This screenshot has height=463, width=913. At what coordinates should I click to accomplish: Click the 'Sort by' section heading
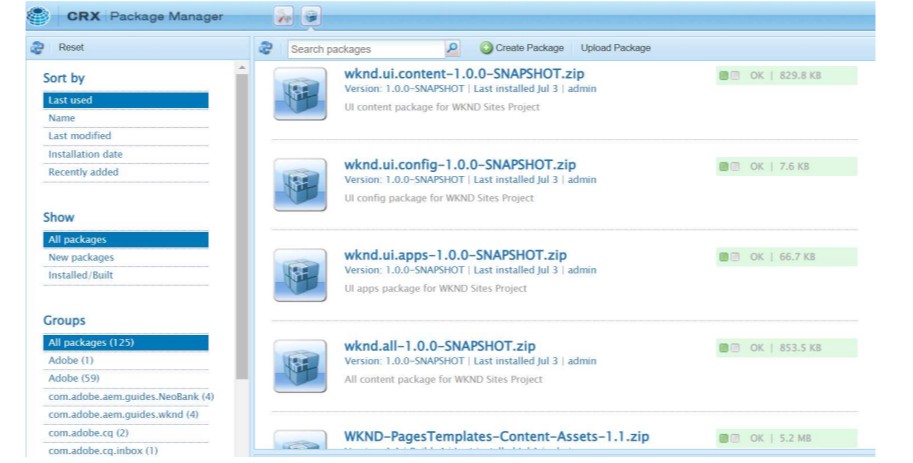[x=64, y=78]
